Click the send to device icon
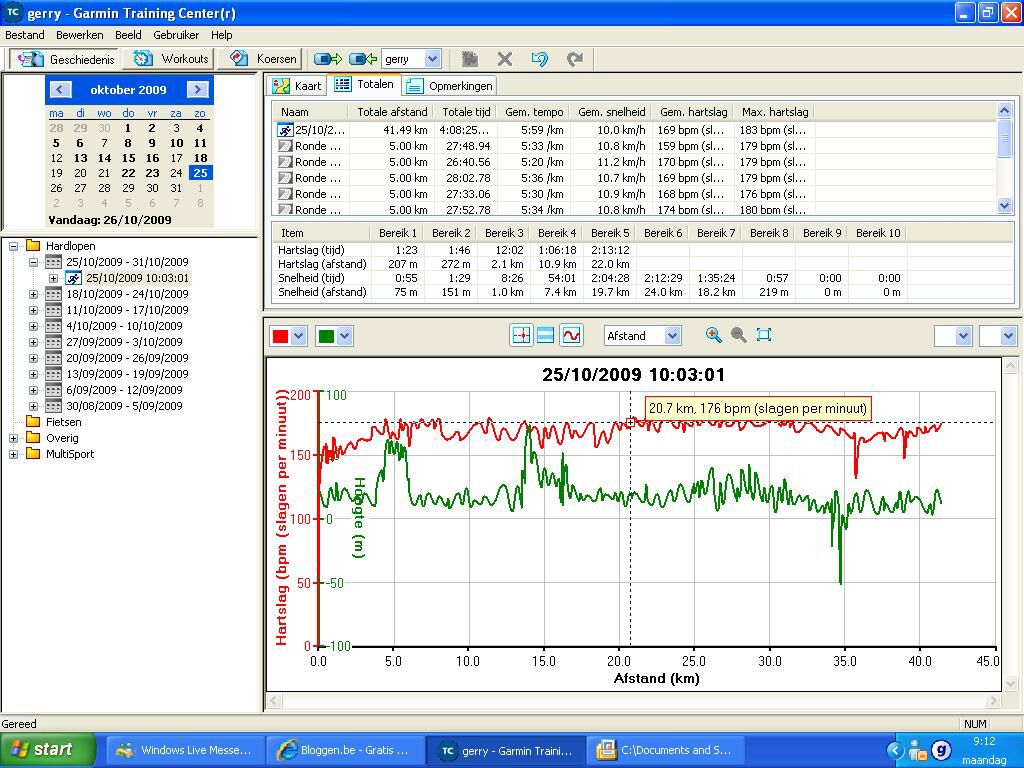Image resolution: width=1024 pixels, height=768 pixels. (328, 59)
